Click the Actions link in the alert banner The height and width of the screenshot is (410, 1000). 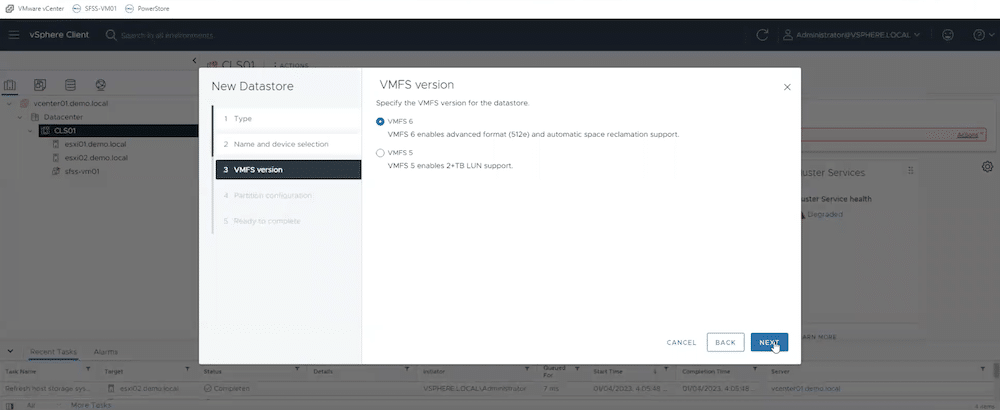coord(967,135)
